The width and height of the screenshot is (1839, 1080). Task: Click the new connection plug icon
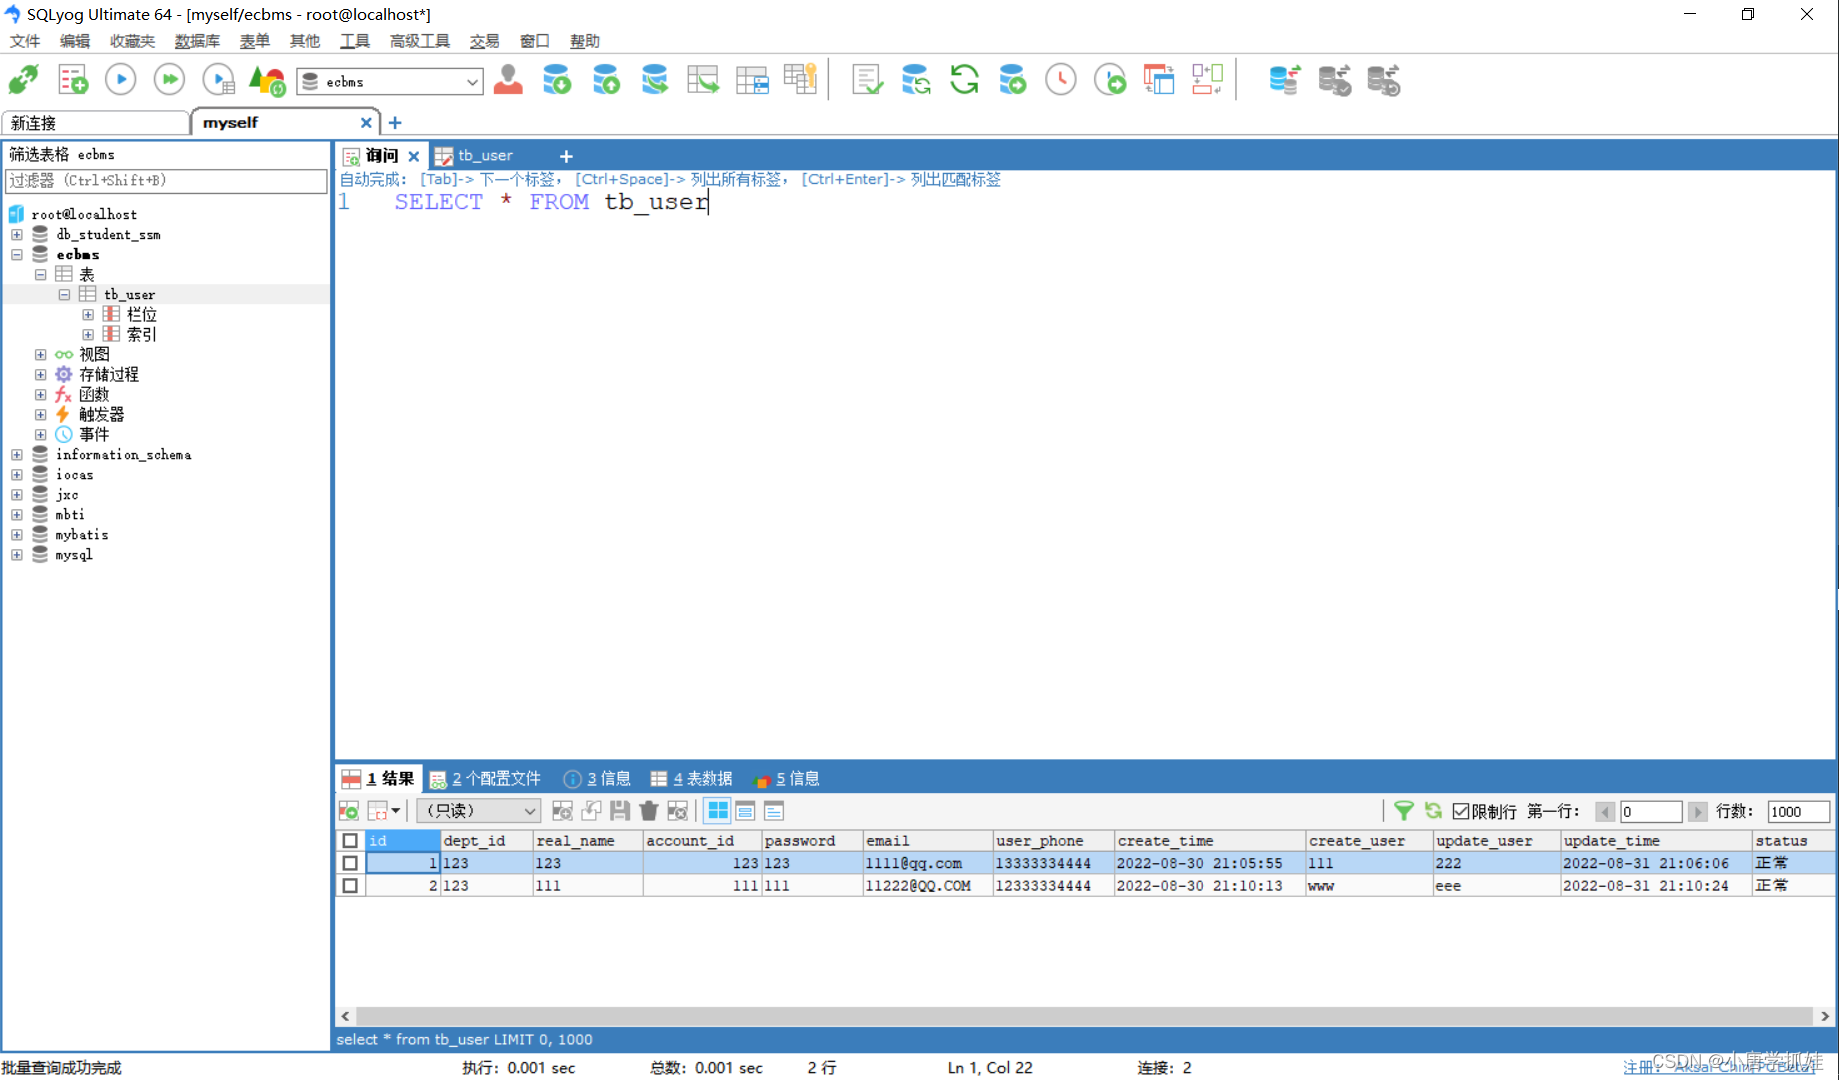click(23, 80)
